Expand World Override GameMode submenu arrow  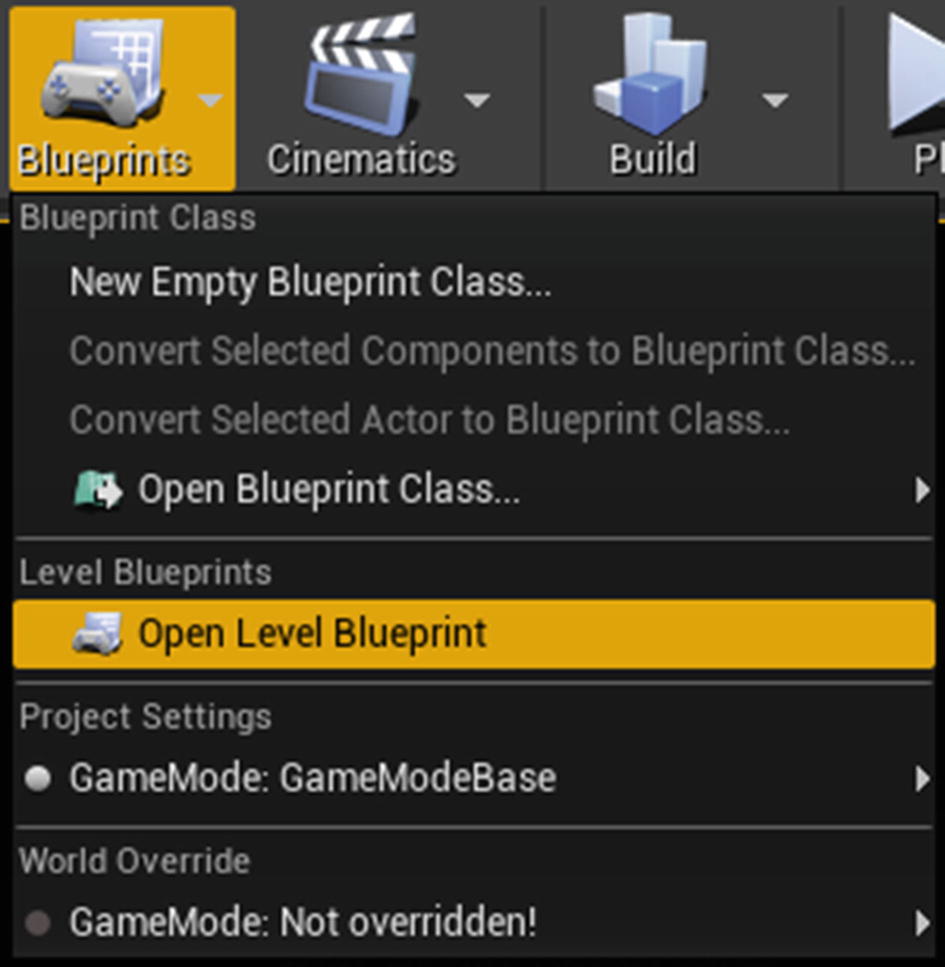point(922,923)
